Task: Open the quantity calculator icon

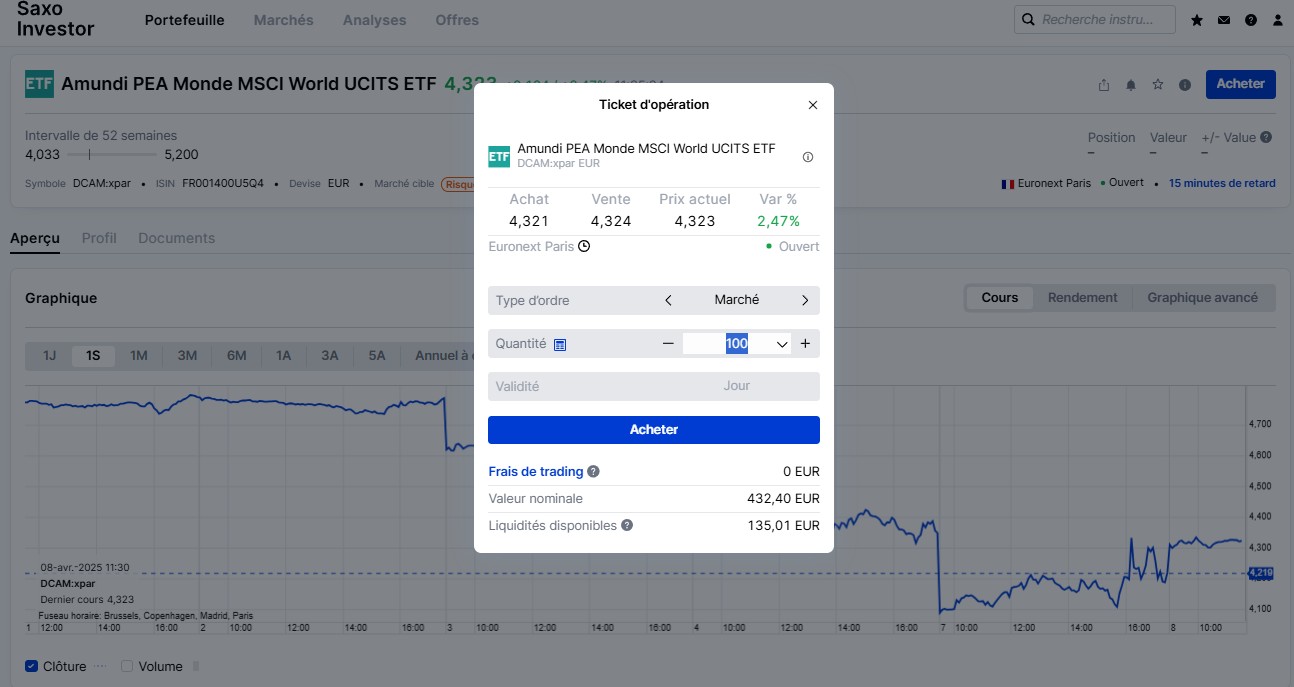Action: tap(560, 344)
